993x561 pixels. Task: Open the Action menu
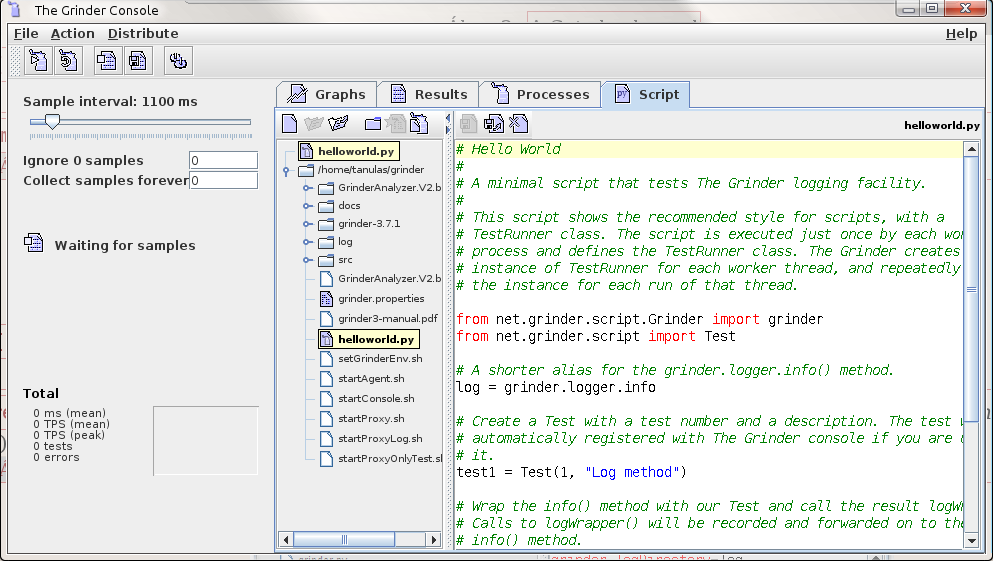pos(73,34)
